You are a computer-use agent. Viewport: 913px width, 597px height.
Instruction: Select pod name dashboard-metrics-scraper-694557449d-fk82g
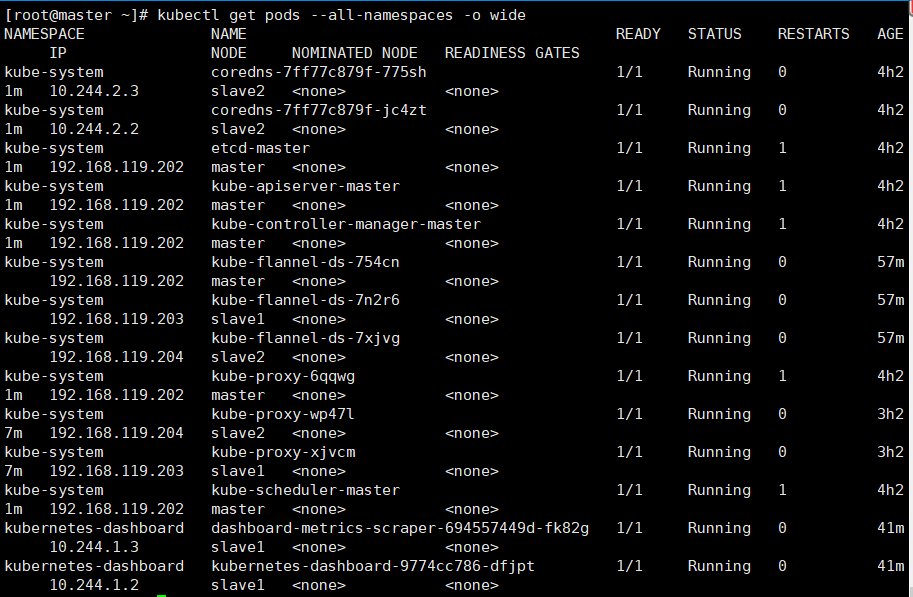coord(400,528)
